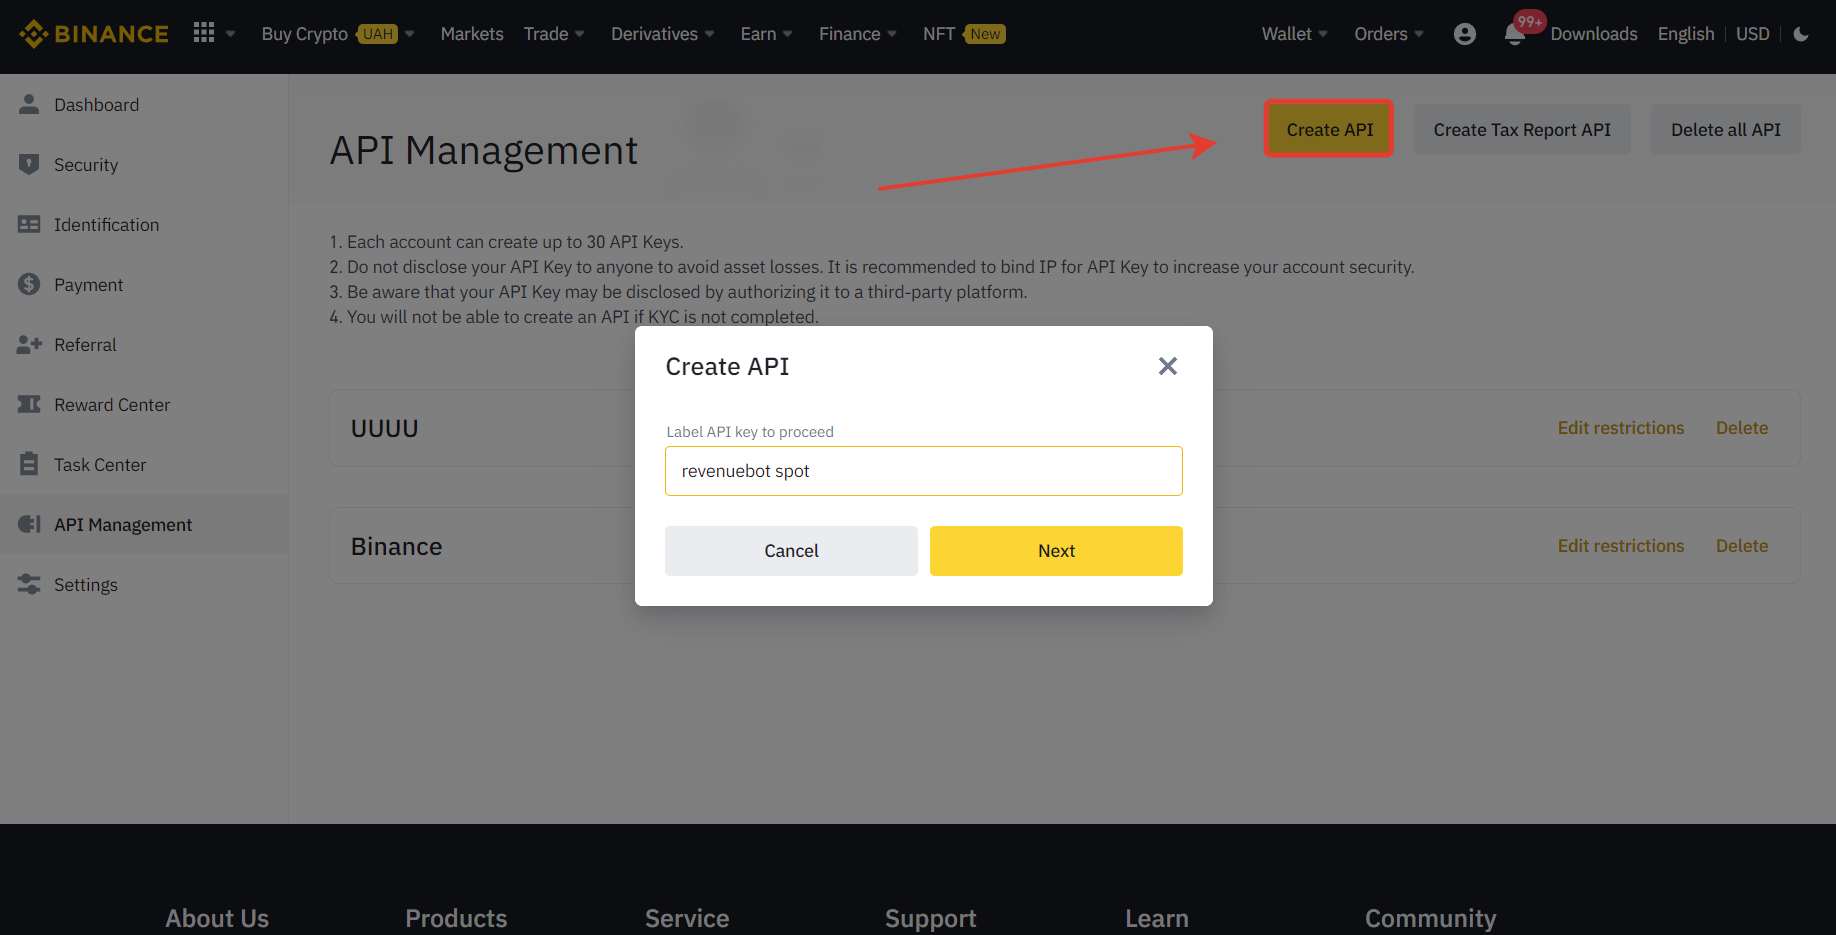Image resolution: width=1836 pixels, height=935 pixels.
Task: Click the Dashboard person icon in sidebar
Action: (29, 104)
